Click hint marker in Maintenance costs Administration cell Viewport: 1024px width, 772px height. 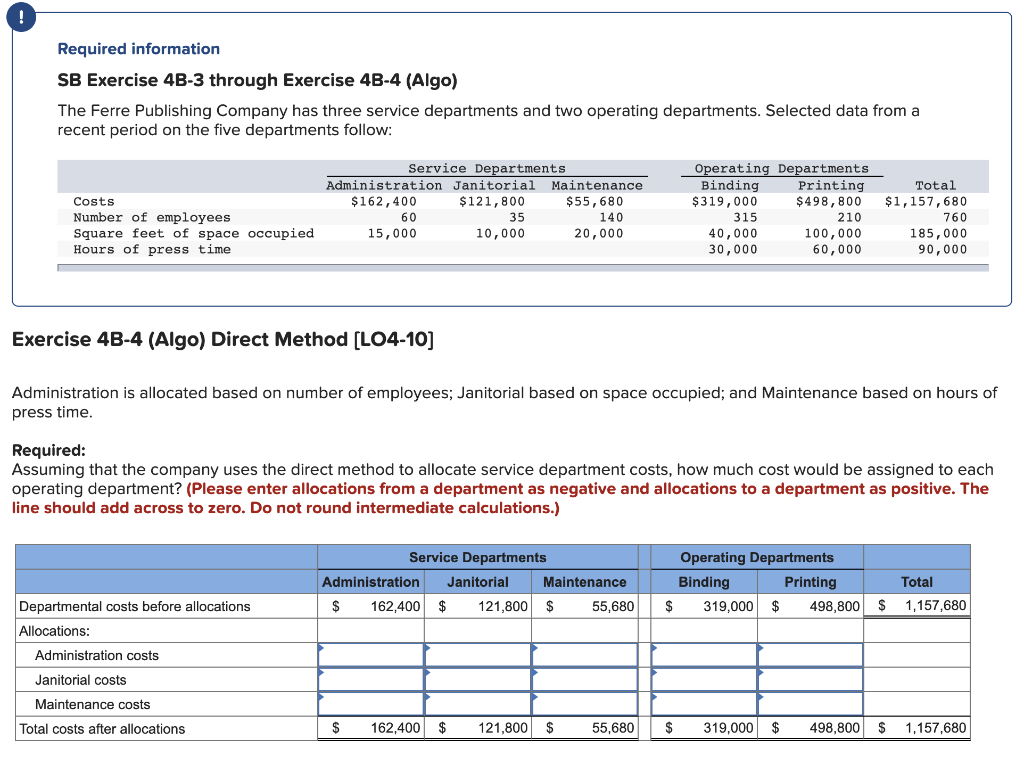tap(322, 699)
